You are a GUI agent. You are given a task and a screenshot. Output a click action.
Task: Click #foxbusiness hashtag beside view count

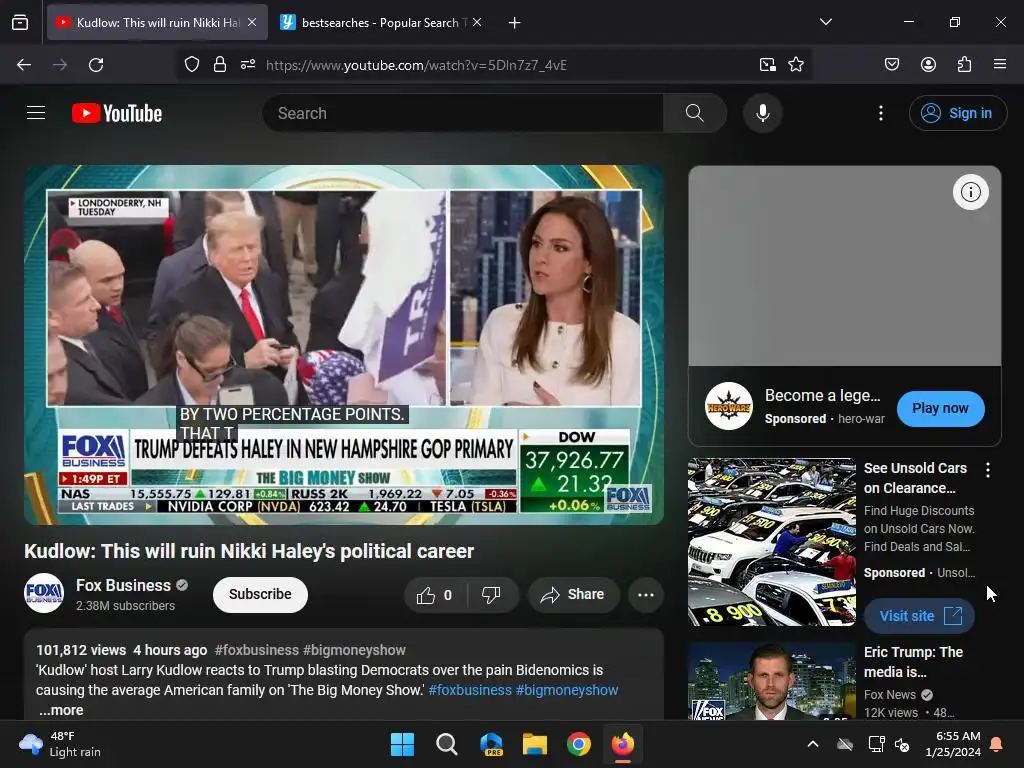[257, 650]
